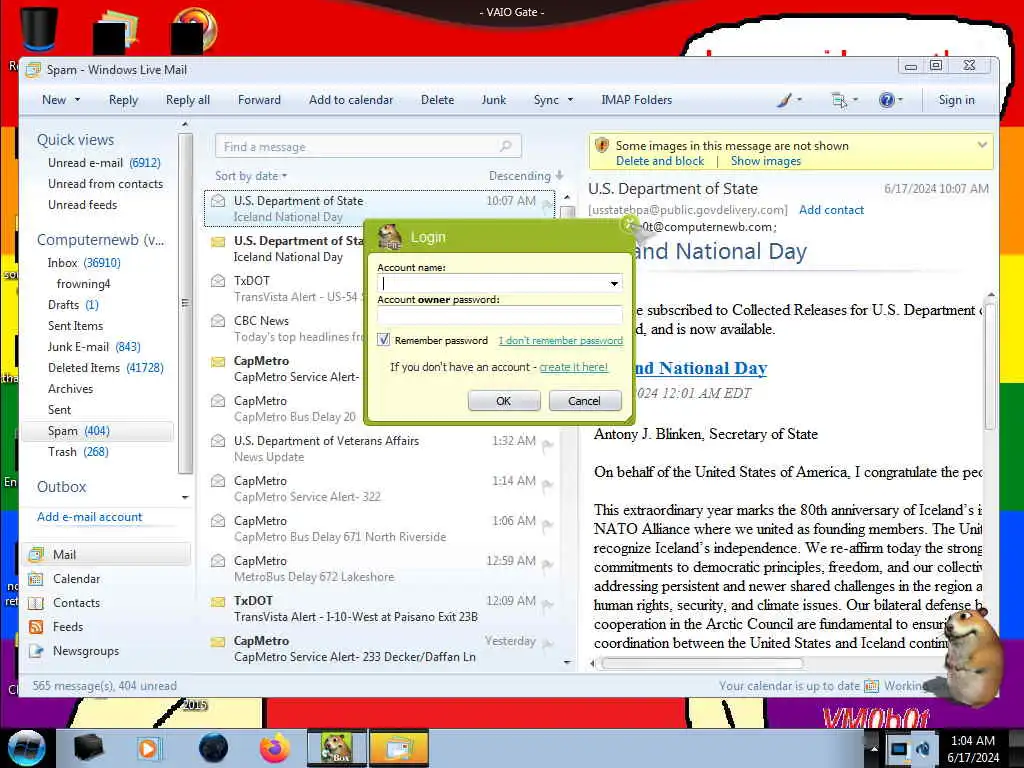The width and height of the screenshot is (1024, 768).
Task: Open the frowning4 folder
Action: point(83,283)
